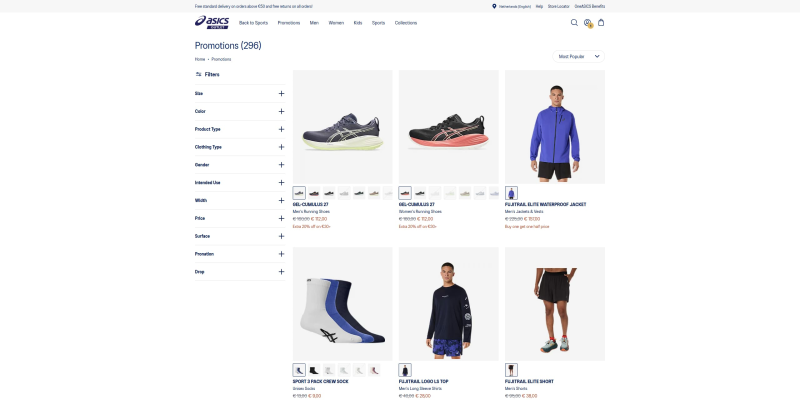
Task: Click FUJITRAIL ELITE SHORT title
Action: point(530,382)
